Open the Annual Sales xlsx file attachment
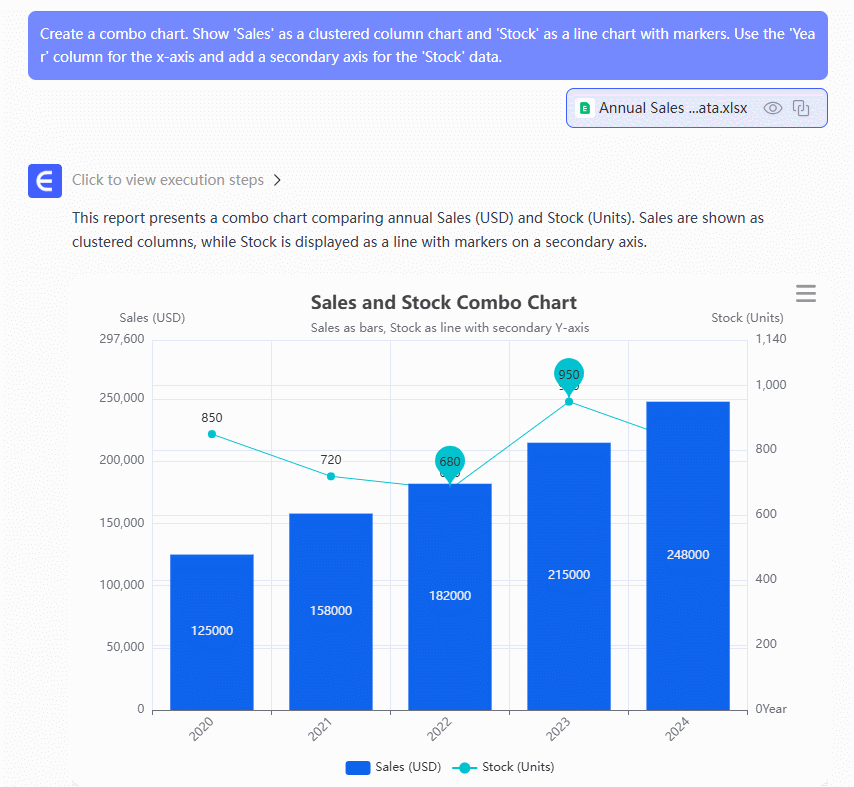The image size is (854, 787). (672, 108)
